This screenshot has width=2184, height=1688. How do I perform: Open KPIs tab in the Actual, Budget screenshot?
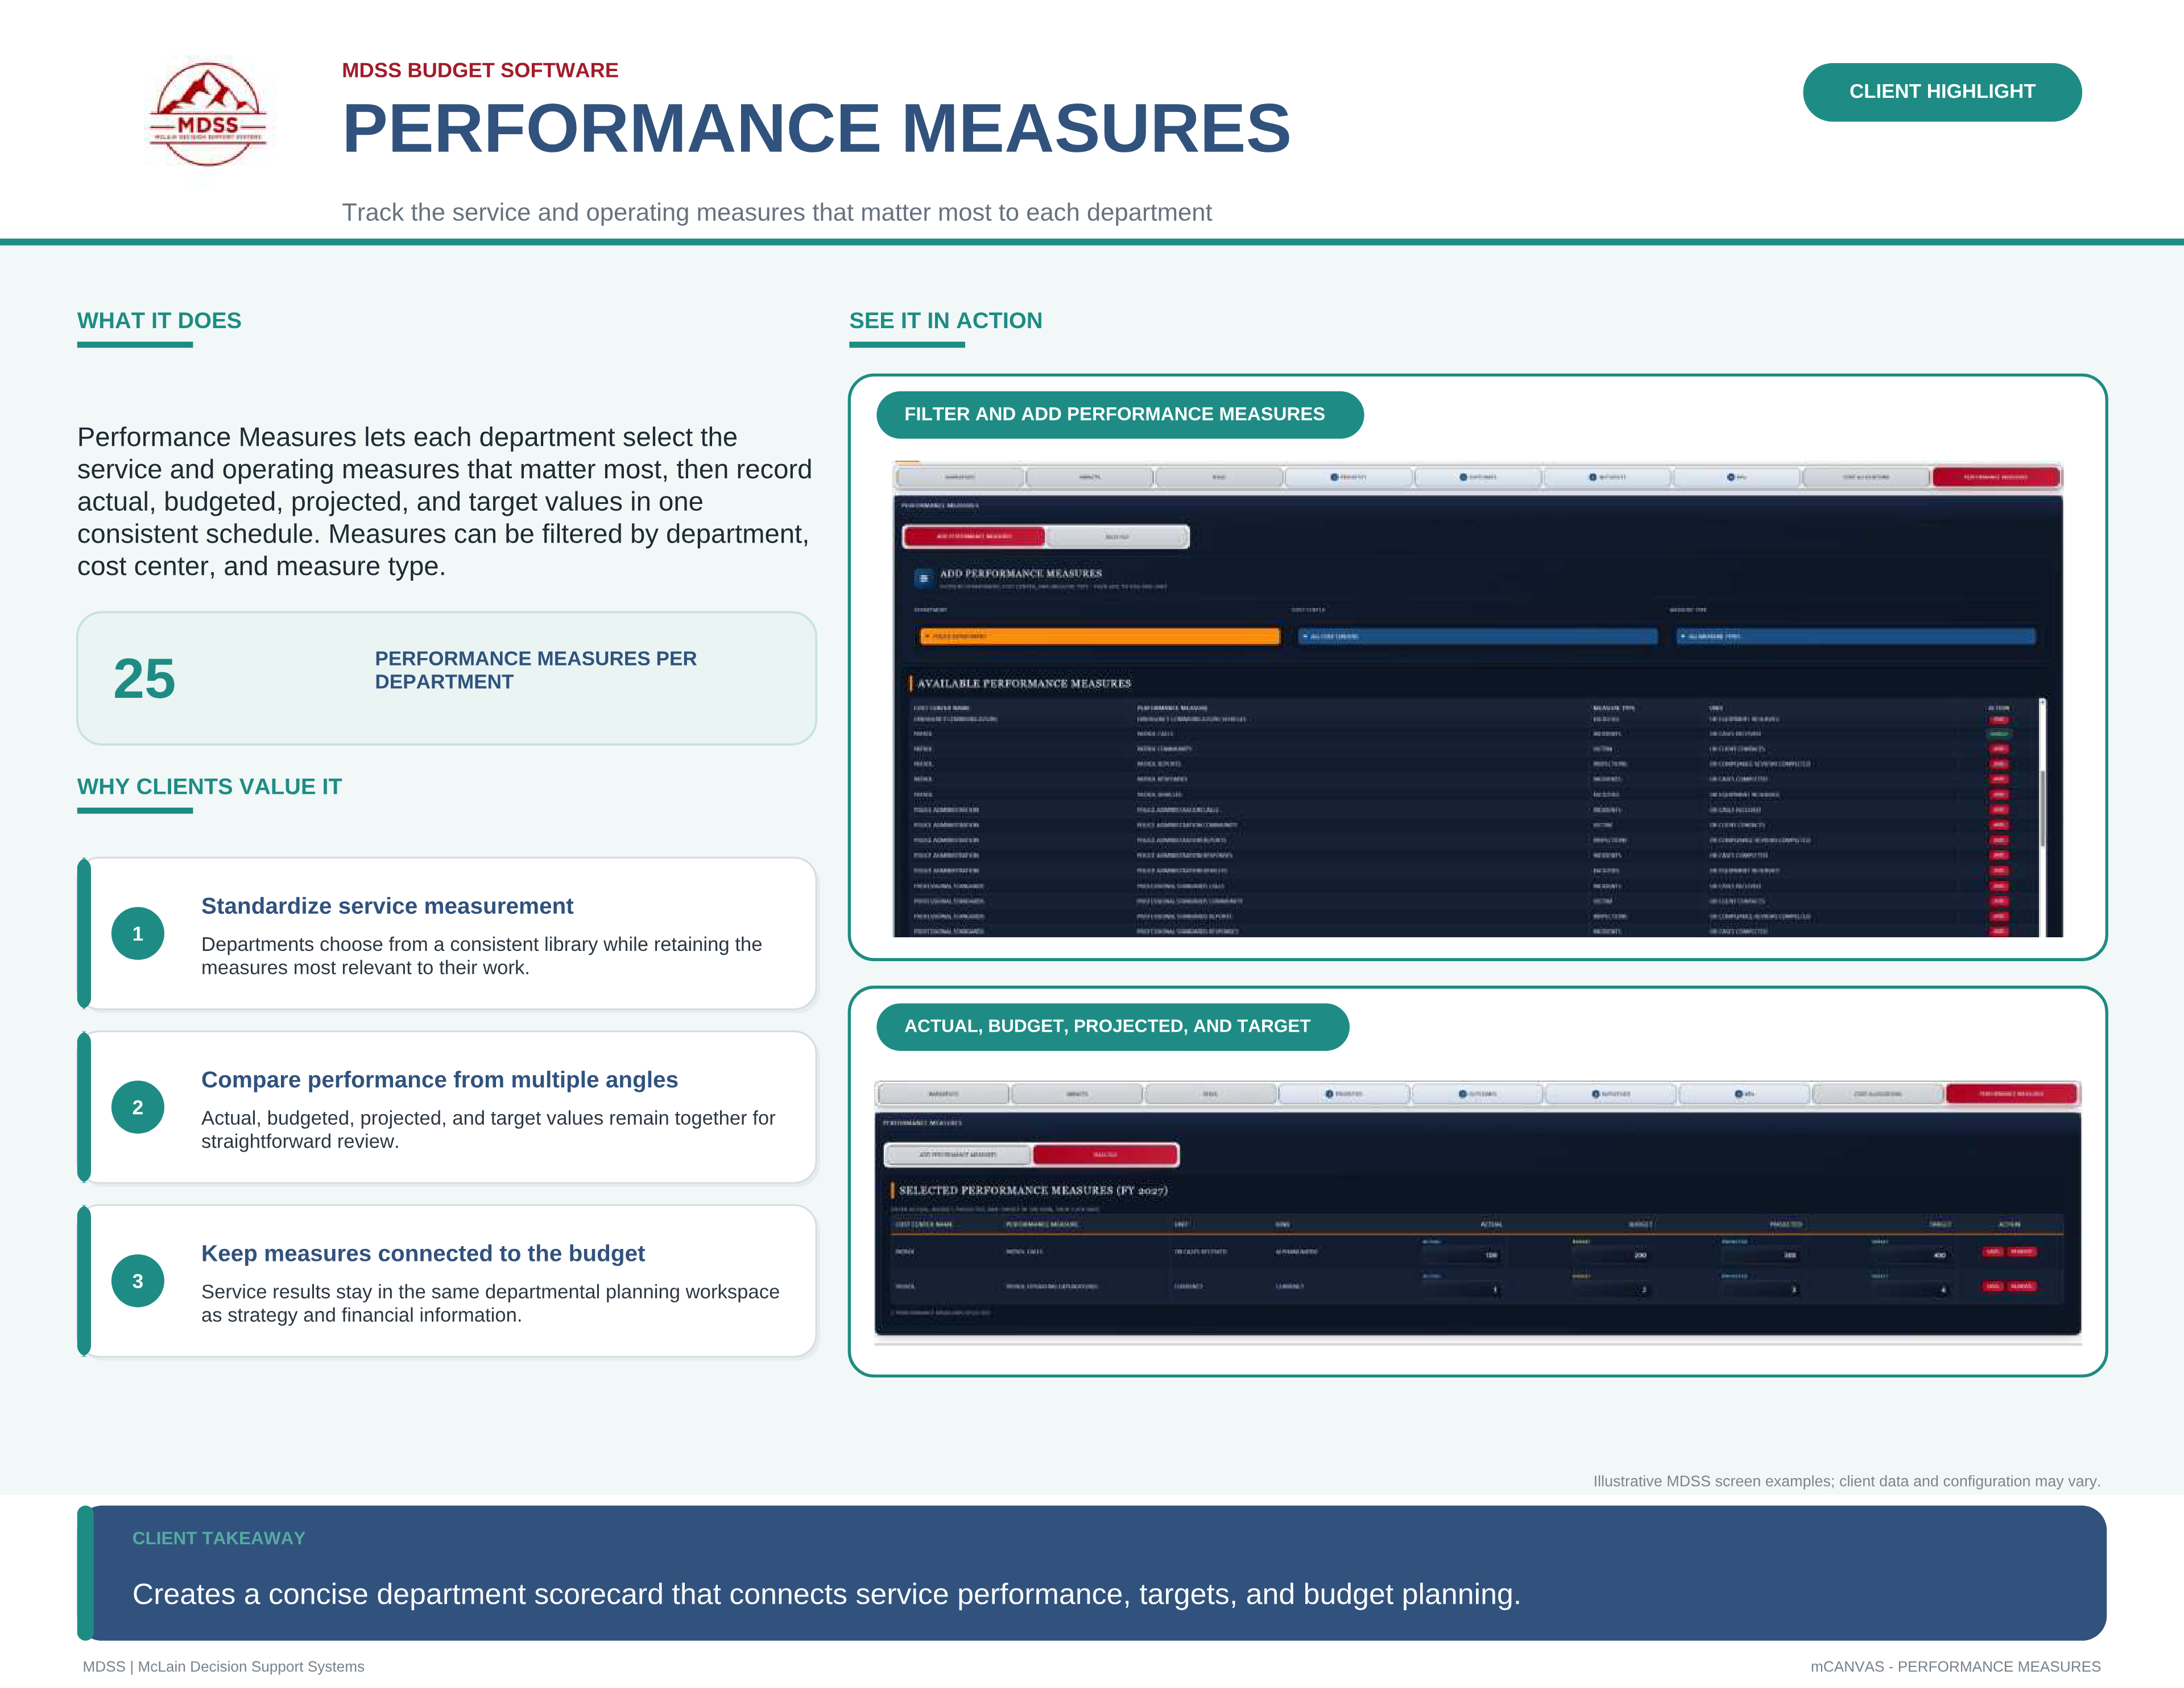click(x=1745, y=1094)
